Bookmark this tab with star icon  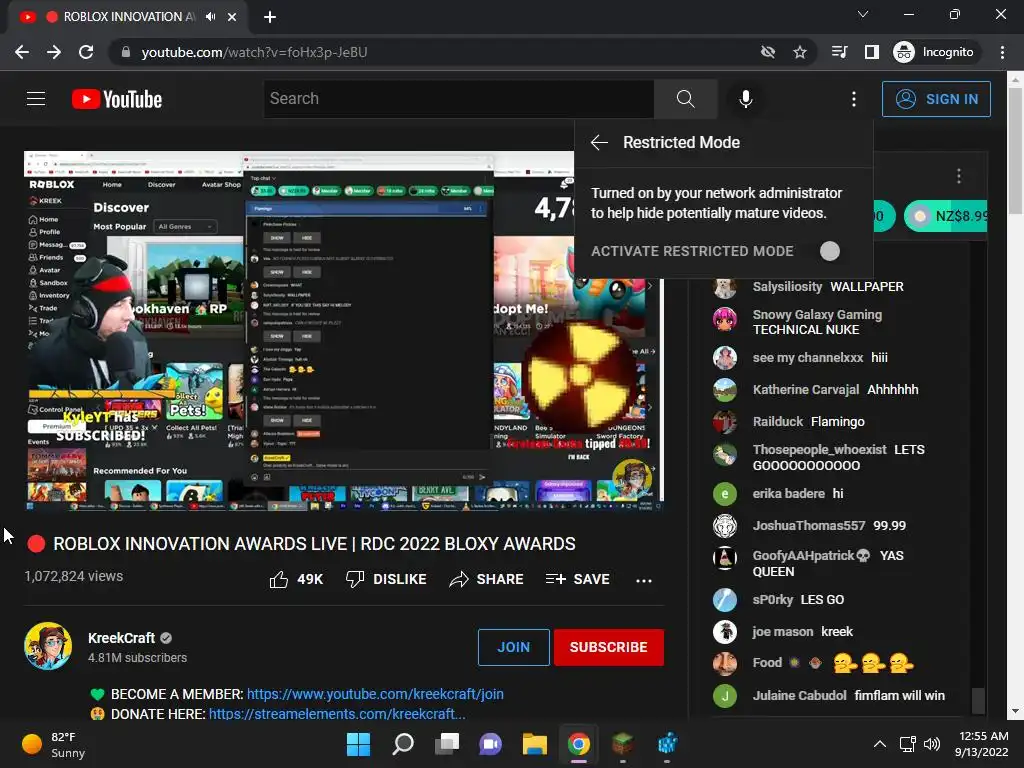[x=800, y=52]
